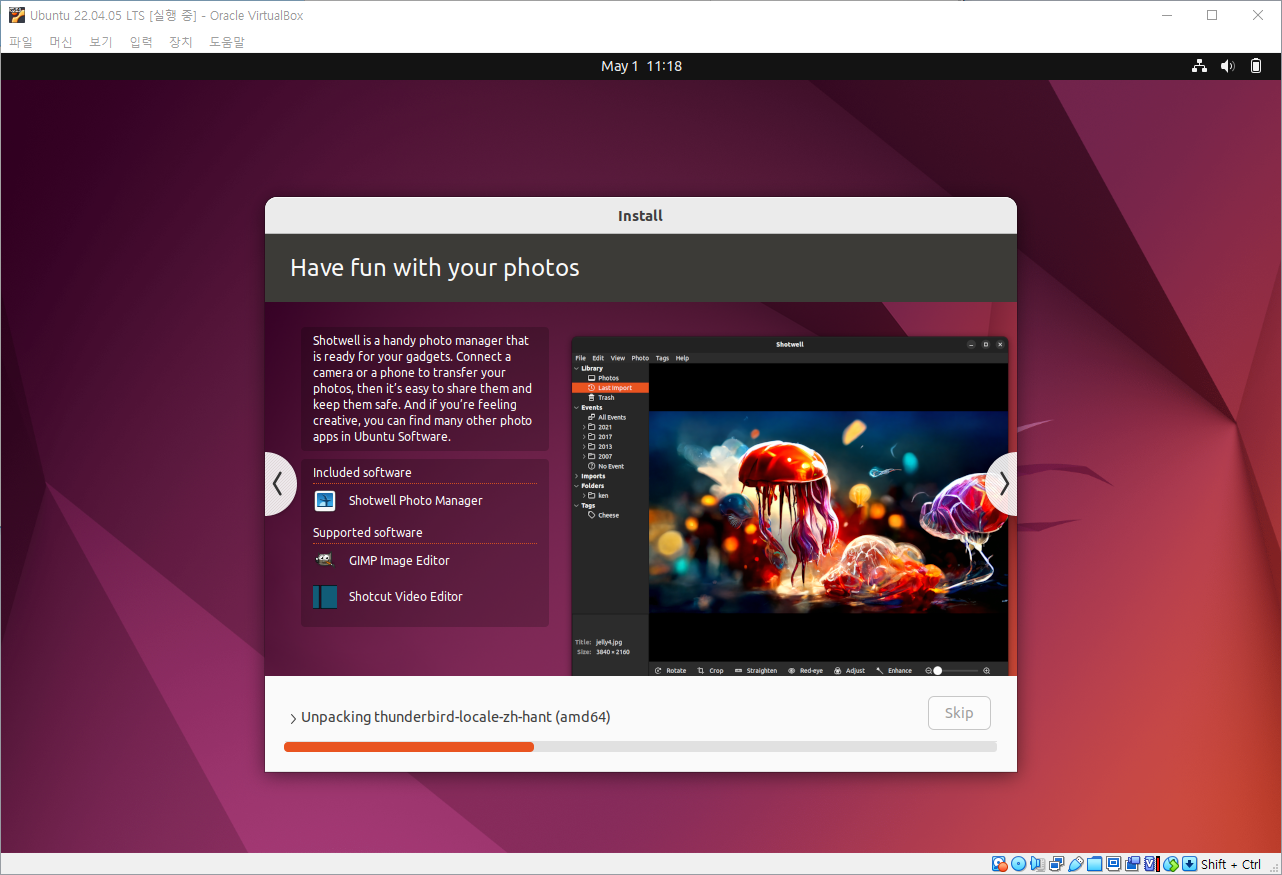Open the 머신 menu

pos(61,42)
